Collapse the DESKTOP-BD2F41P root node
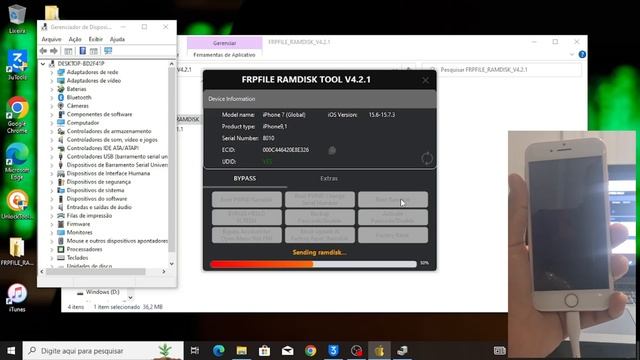 43,64
